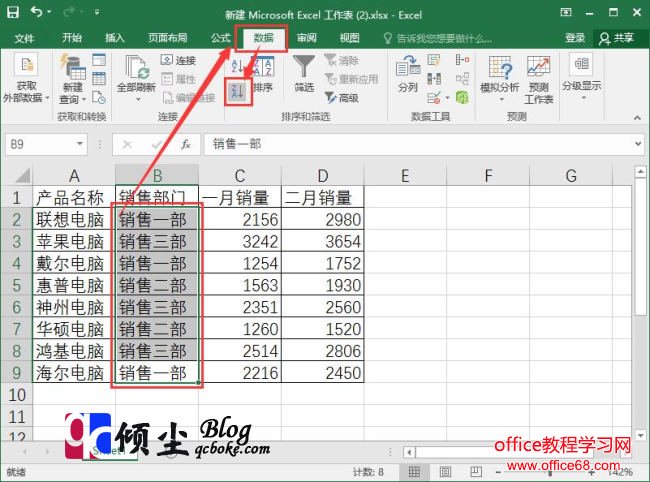Open the Data Validation dropdown arrow
This screenshot has height=482, width=650.
447,98
